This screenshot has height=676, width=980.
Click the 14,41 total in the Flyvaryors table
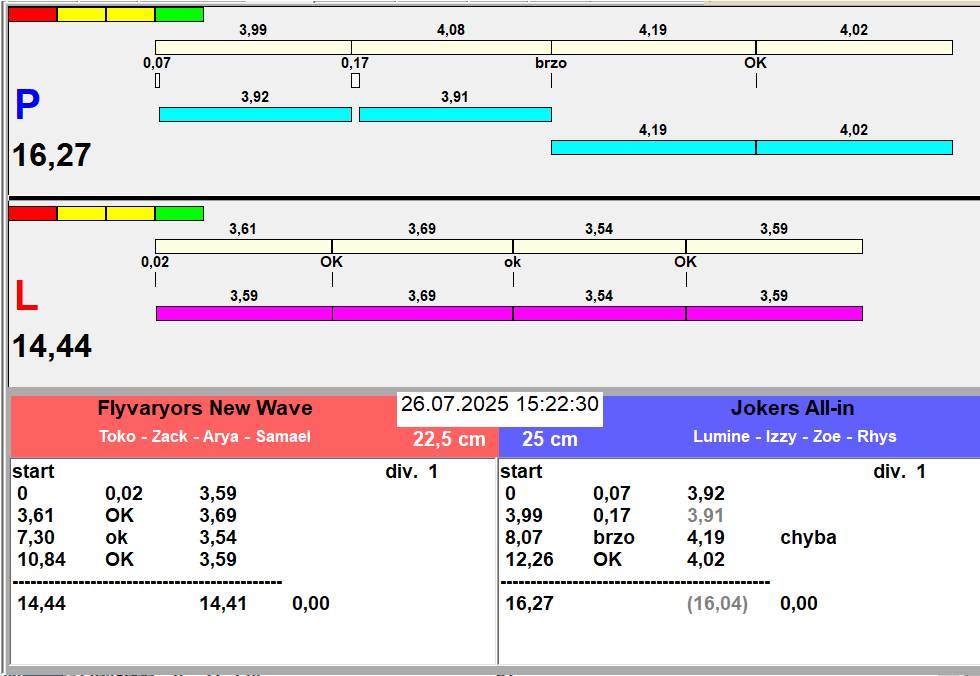point(223,604)
